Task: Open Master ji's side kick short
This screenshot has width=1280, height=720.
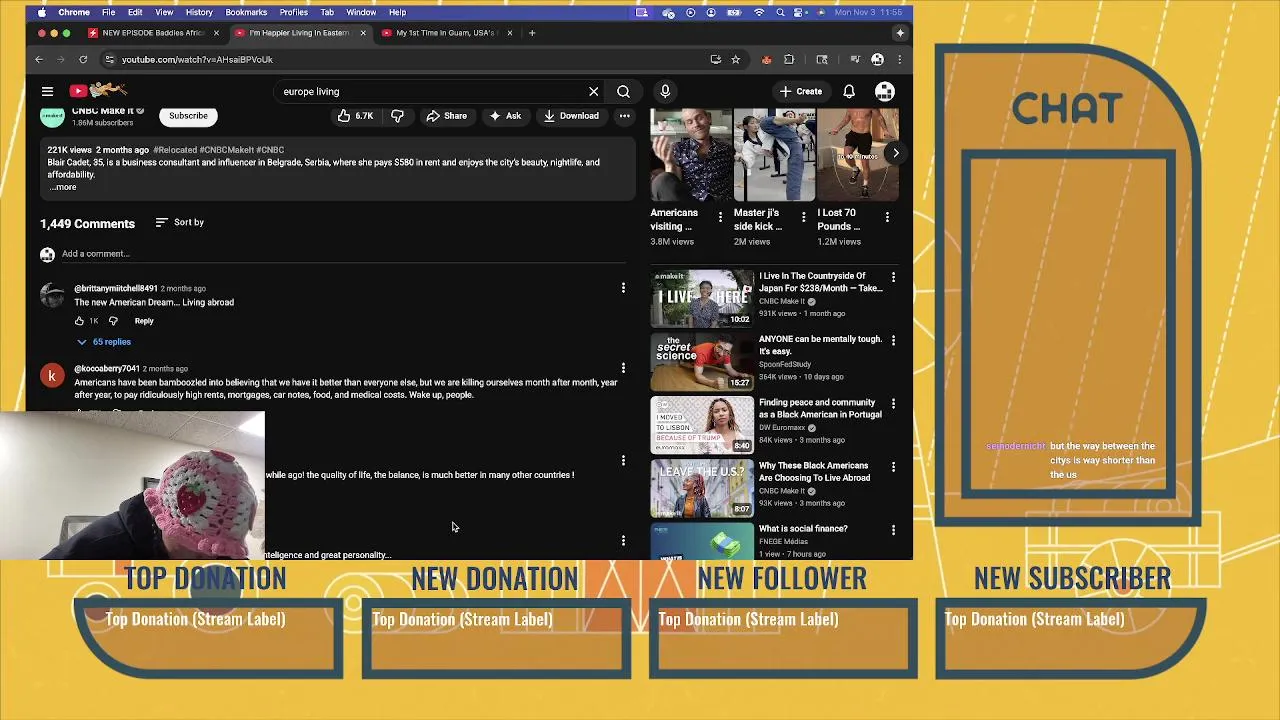Action: click(774, 155)
